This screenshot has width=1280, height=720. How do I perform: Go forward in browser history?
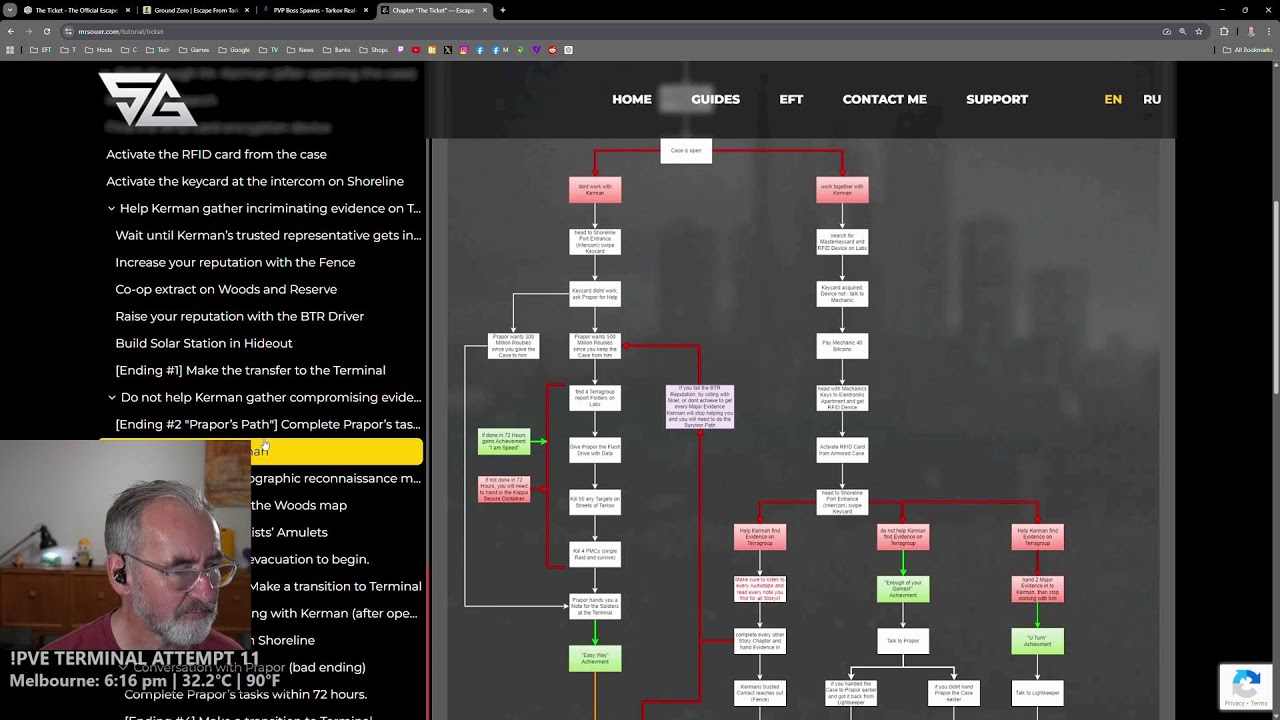point(28,31)
